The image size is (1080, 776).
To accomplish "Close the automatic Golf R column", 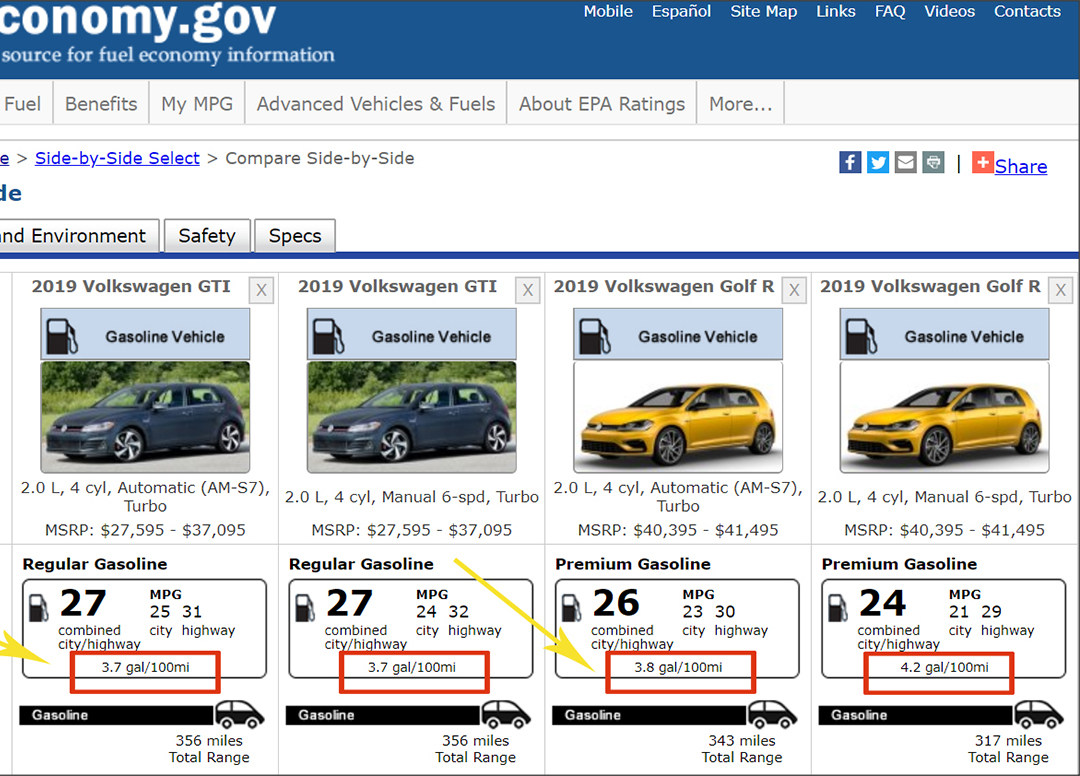I will 794,290.
